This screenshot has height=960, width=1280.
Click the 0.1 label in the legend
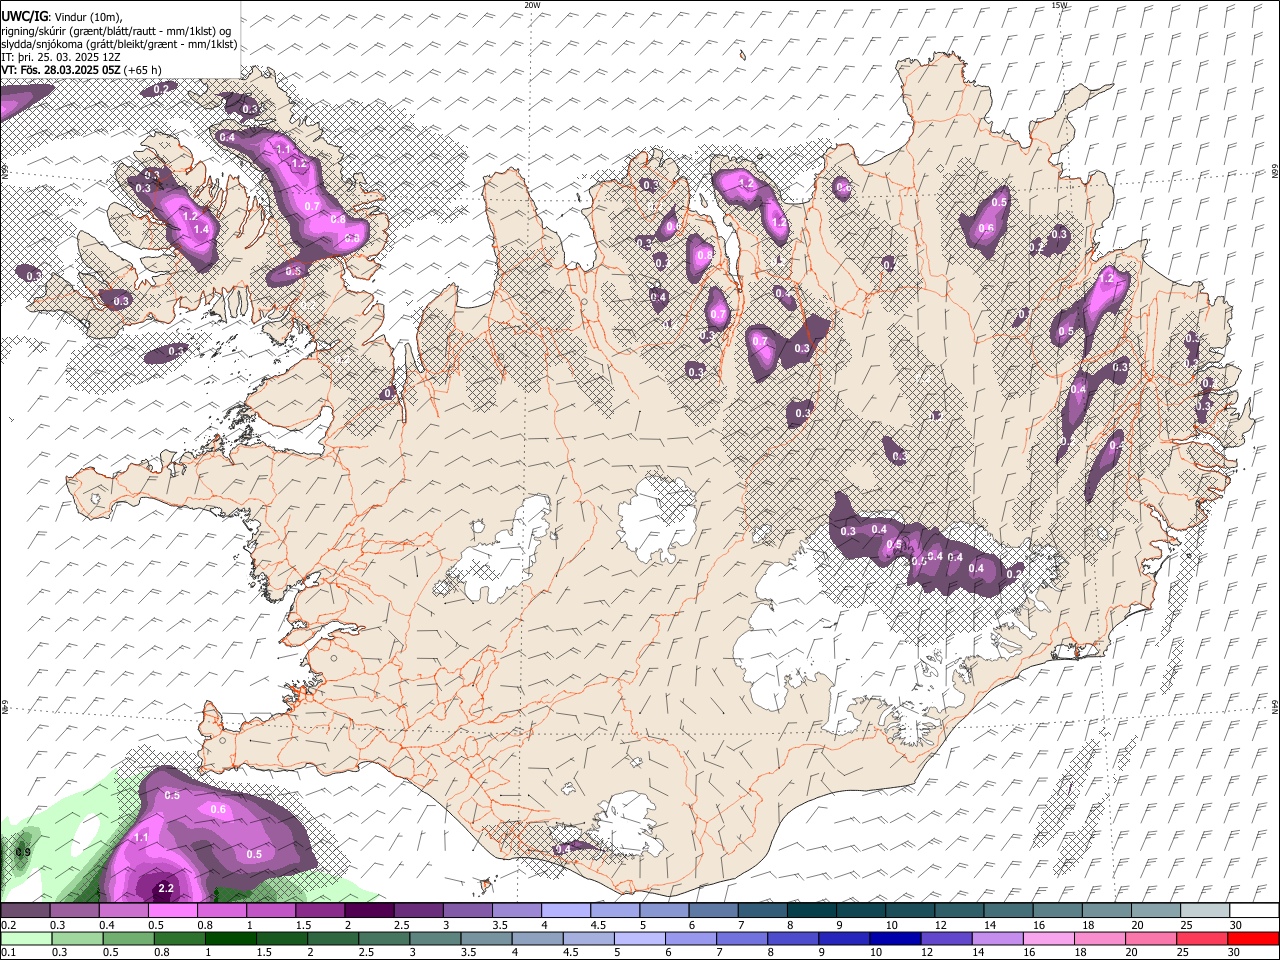tap(8, 952)
